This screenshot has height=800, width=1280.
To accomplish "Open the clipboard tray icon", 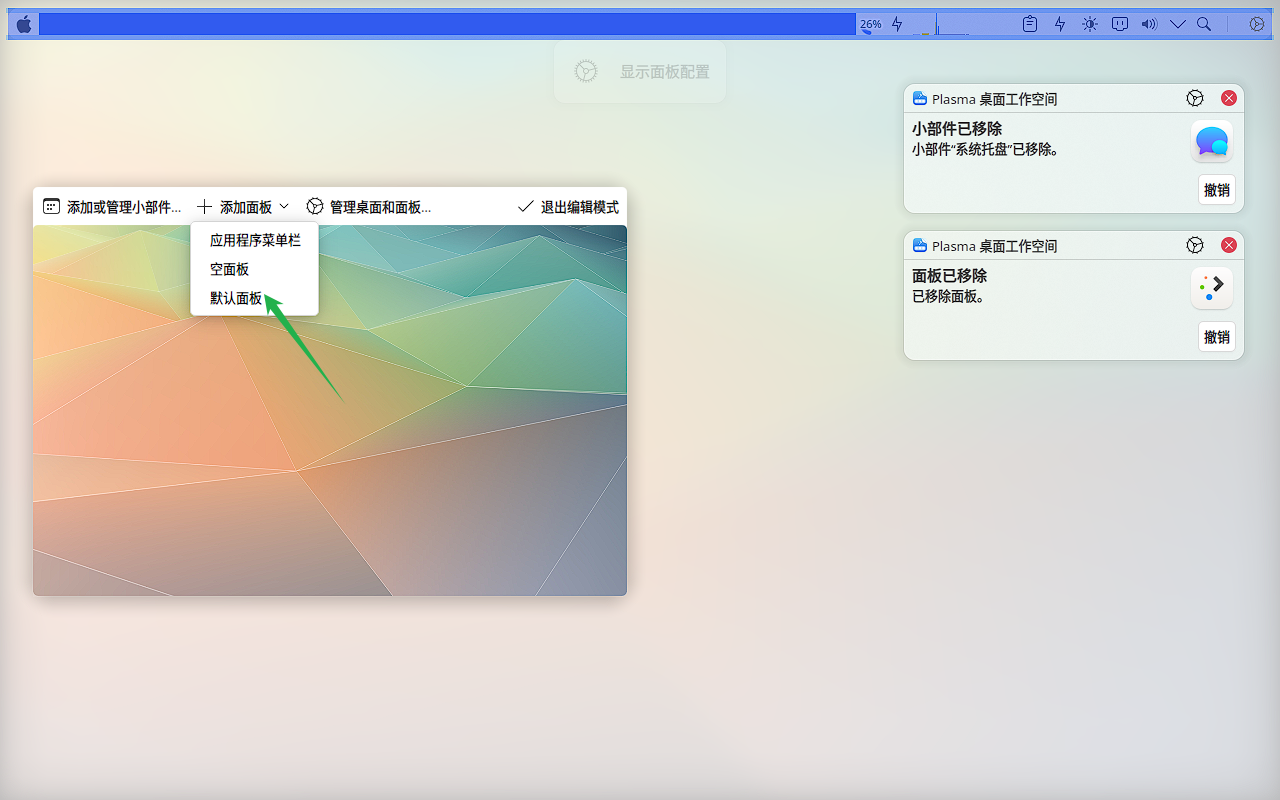I will point(1030,24).
